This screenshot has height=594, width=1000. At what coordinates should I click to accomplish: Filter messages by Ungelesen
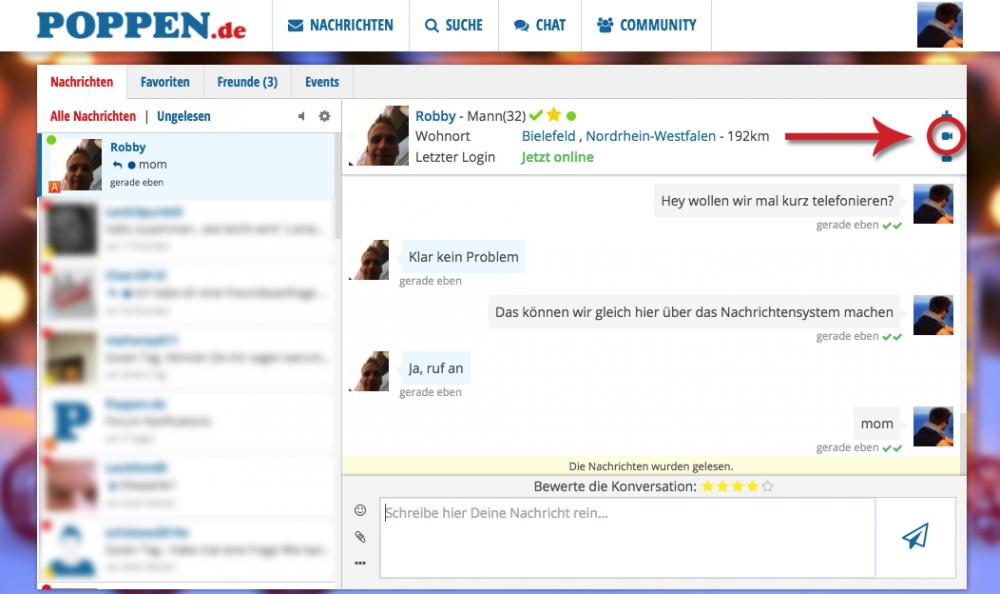tap(184, 117)
